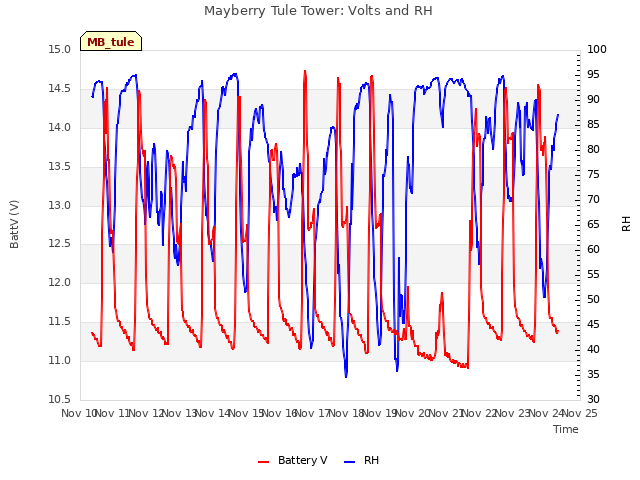Click the right RH axis label

click(x=626, y=224)
